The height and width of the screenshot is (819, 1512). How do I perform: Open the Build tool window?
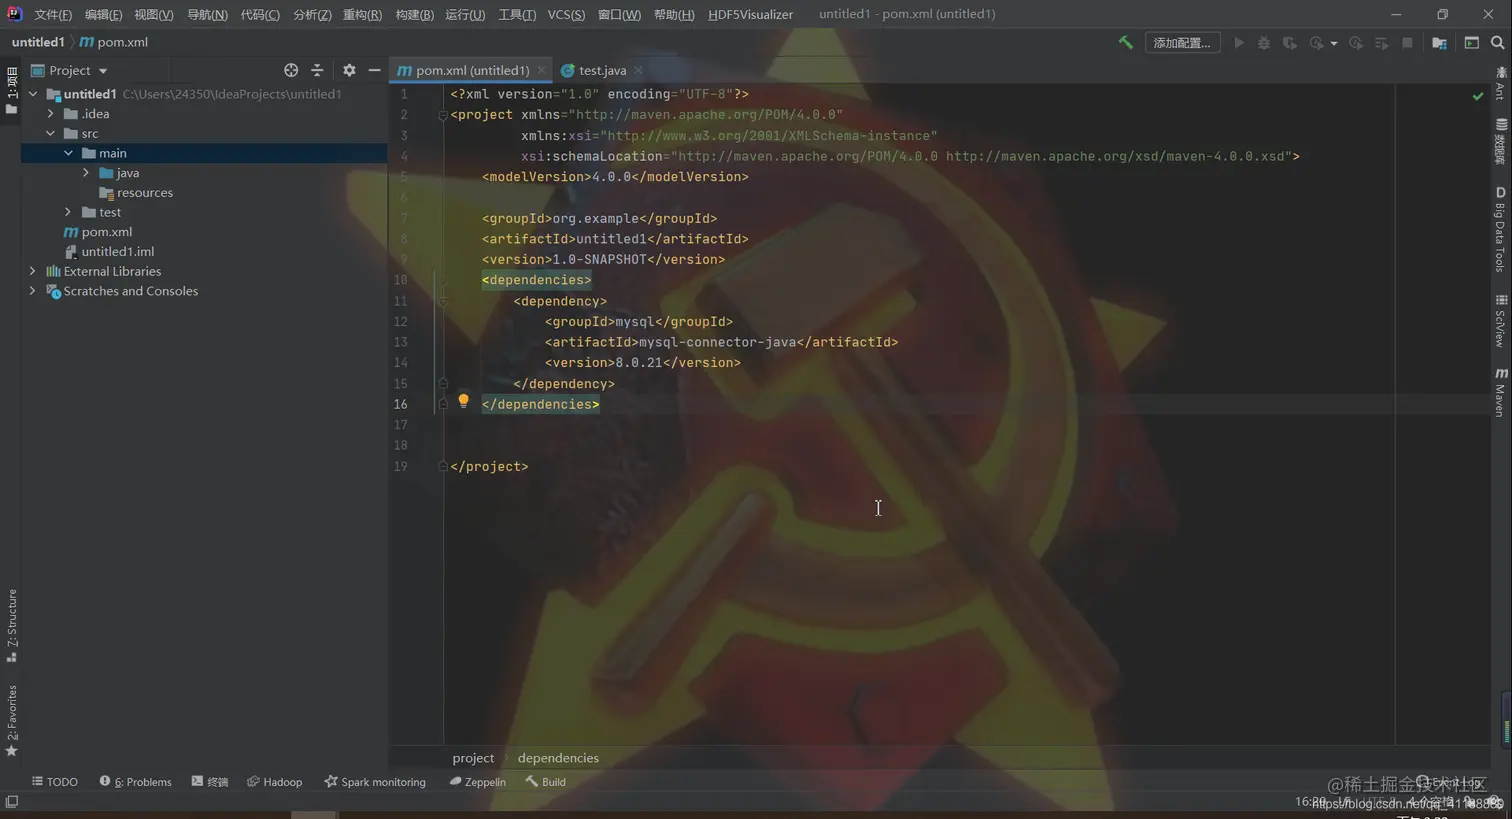[545, 782]
